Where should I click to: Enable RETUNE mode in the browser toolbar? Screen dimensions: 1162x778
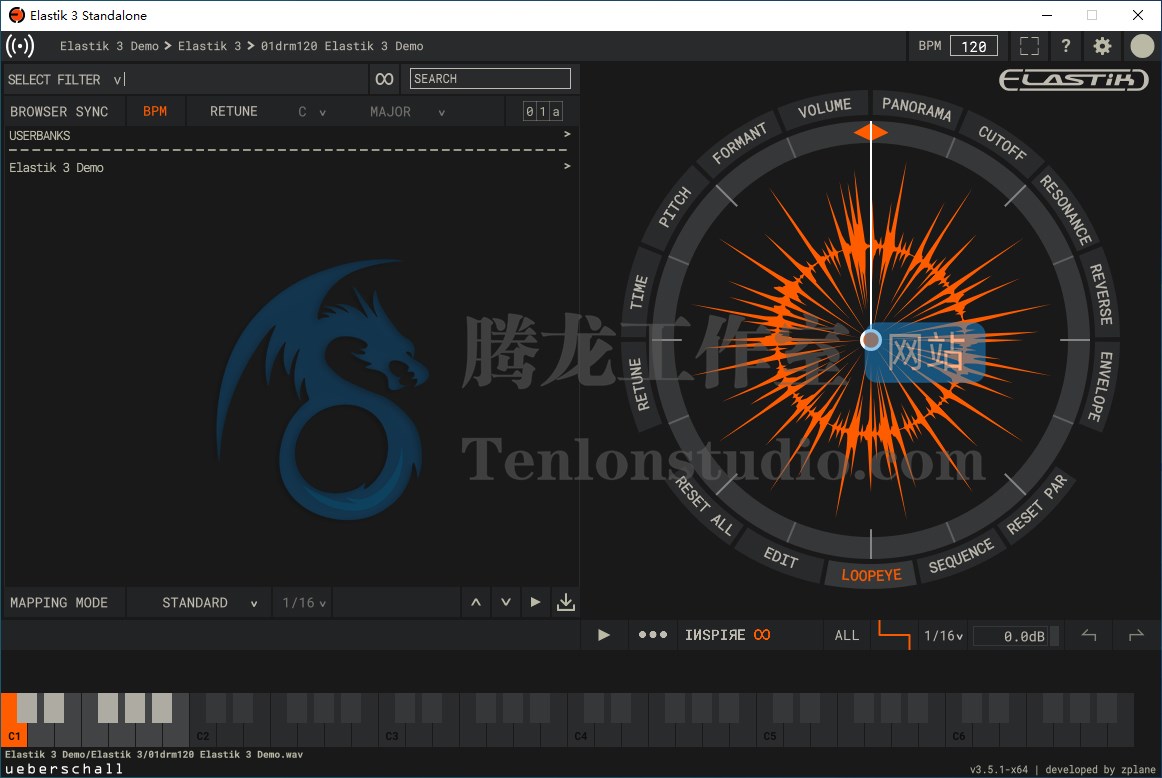[233, 111]
